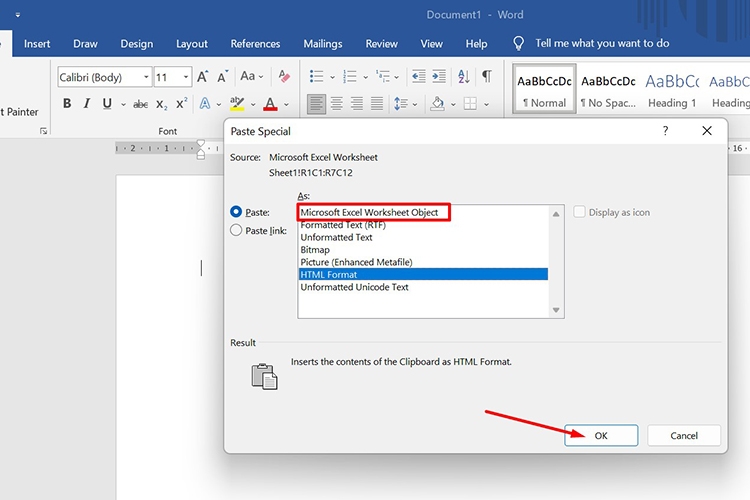Check the Display as icon checkbox
This screenshot has height=500, width=750.
(x=580, y=212)
